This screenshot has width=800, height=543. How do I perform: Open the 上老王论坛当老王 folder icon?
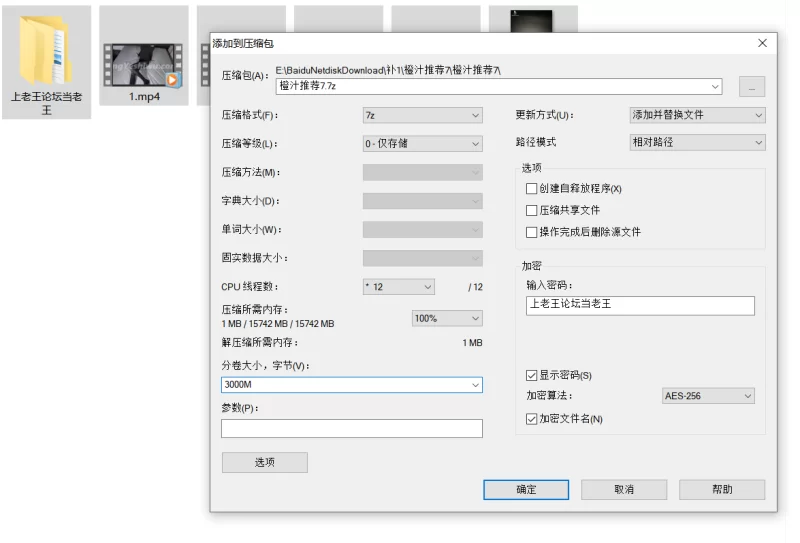[x=46, y=50]
